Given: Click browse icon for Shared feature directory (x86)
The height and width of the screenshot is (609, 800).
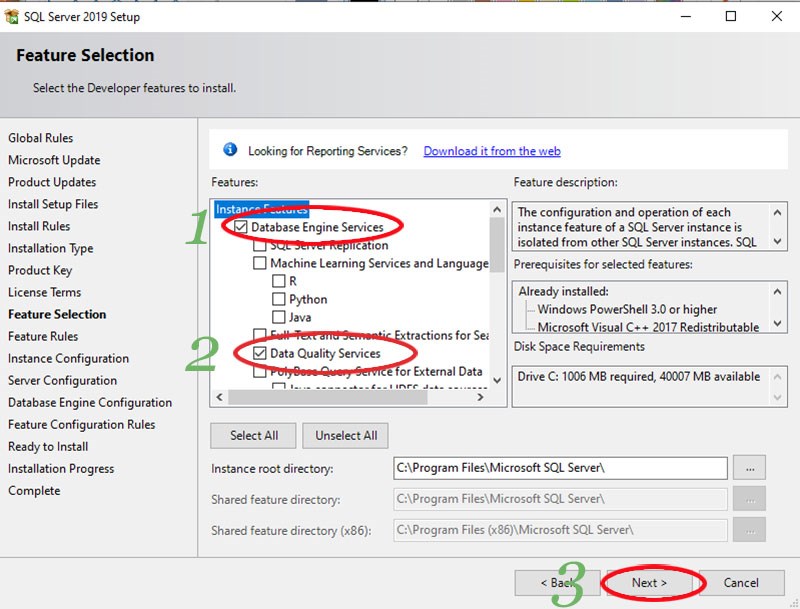Looking at the screenshot, I should tap(749, 530).
